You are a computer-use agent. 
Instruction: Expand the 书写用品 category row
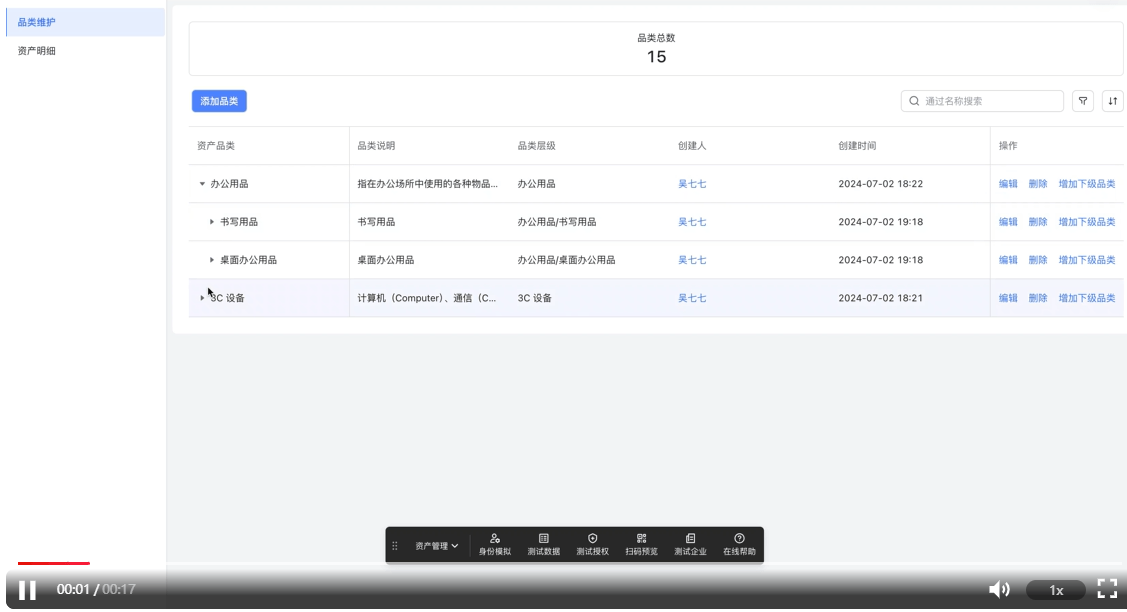(211, 221)
